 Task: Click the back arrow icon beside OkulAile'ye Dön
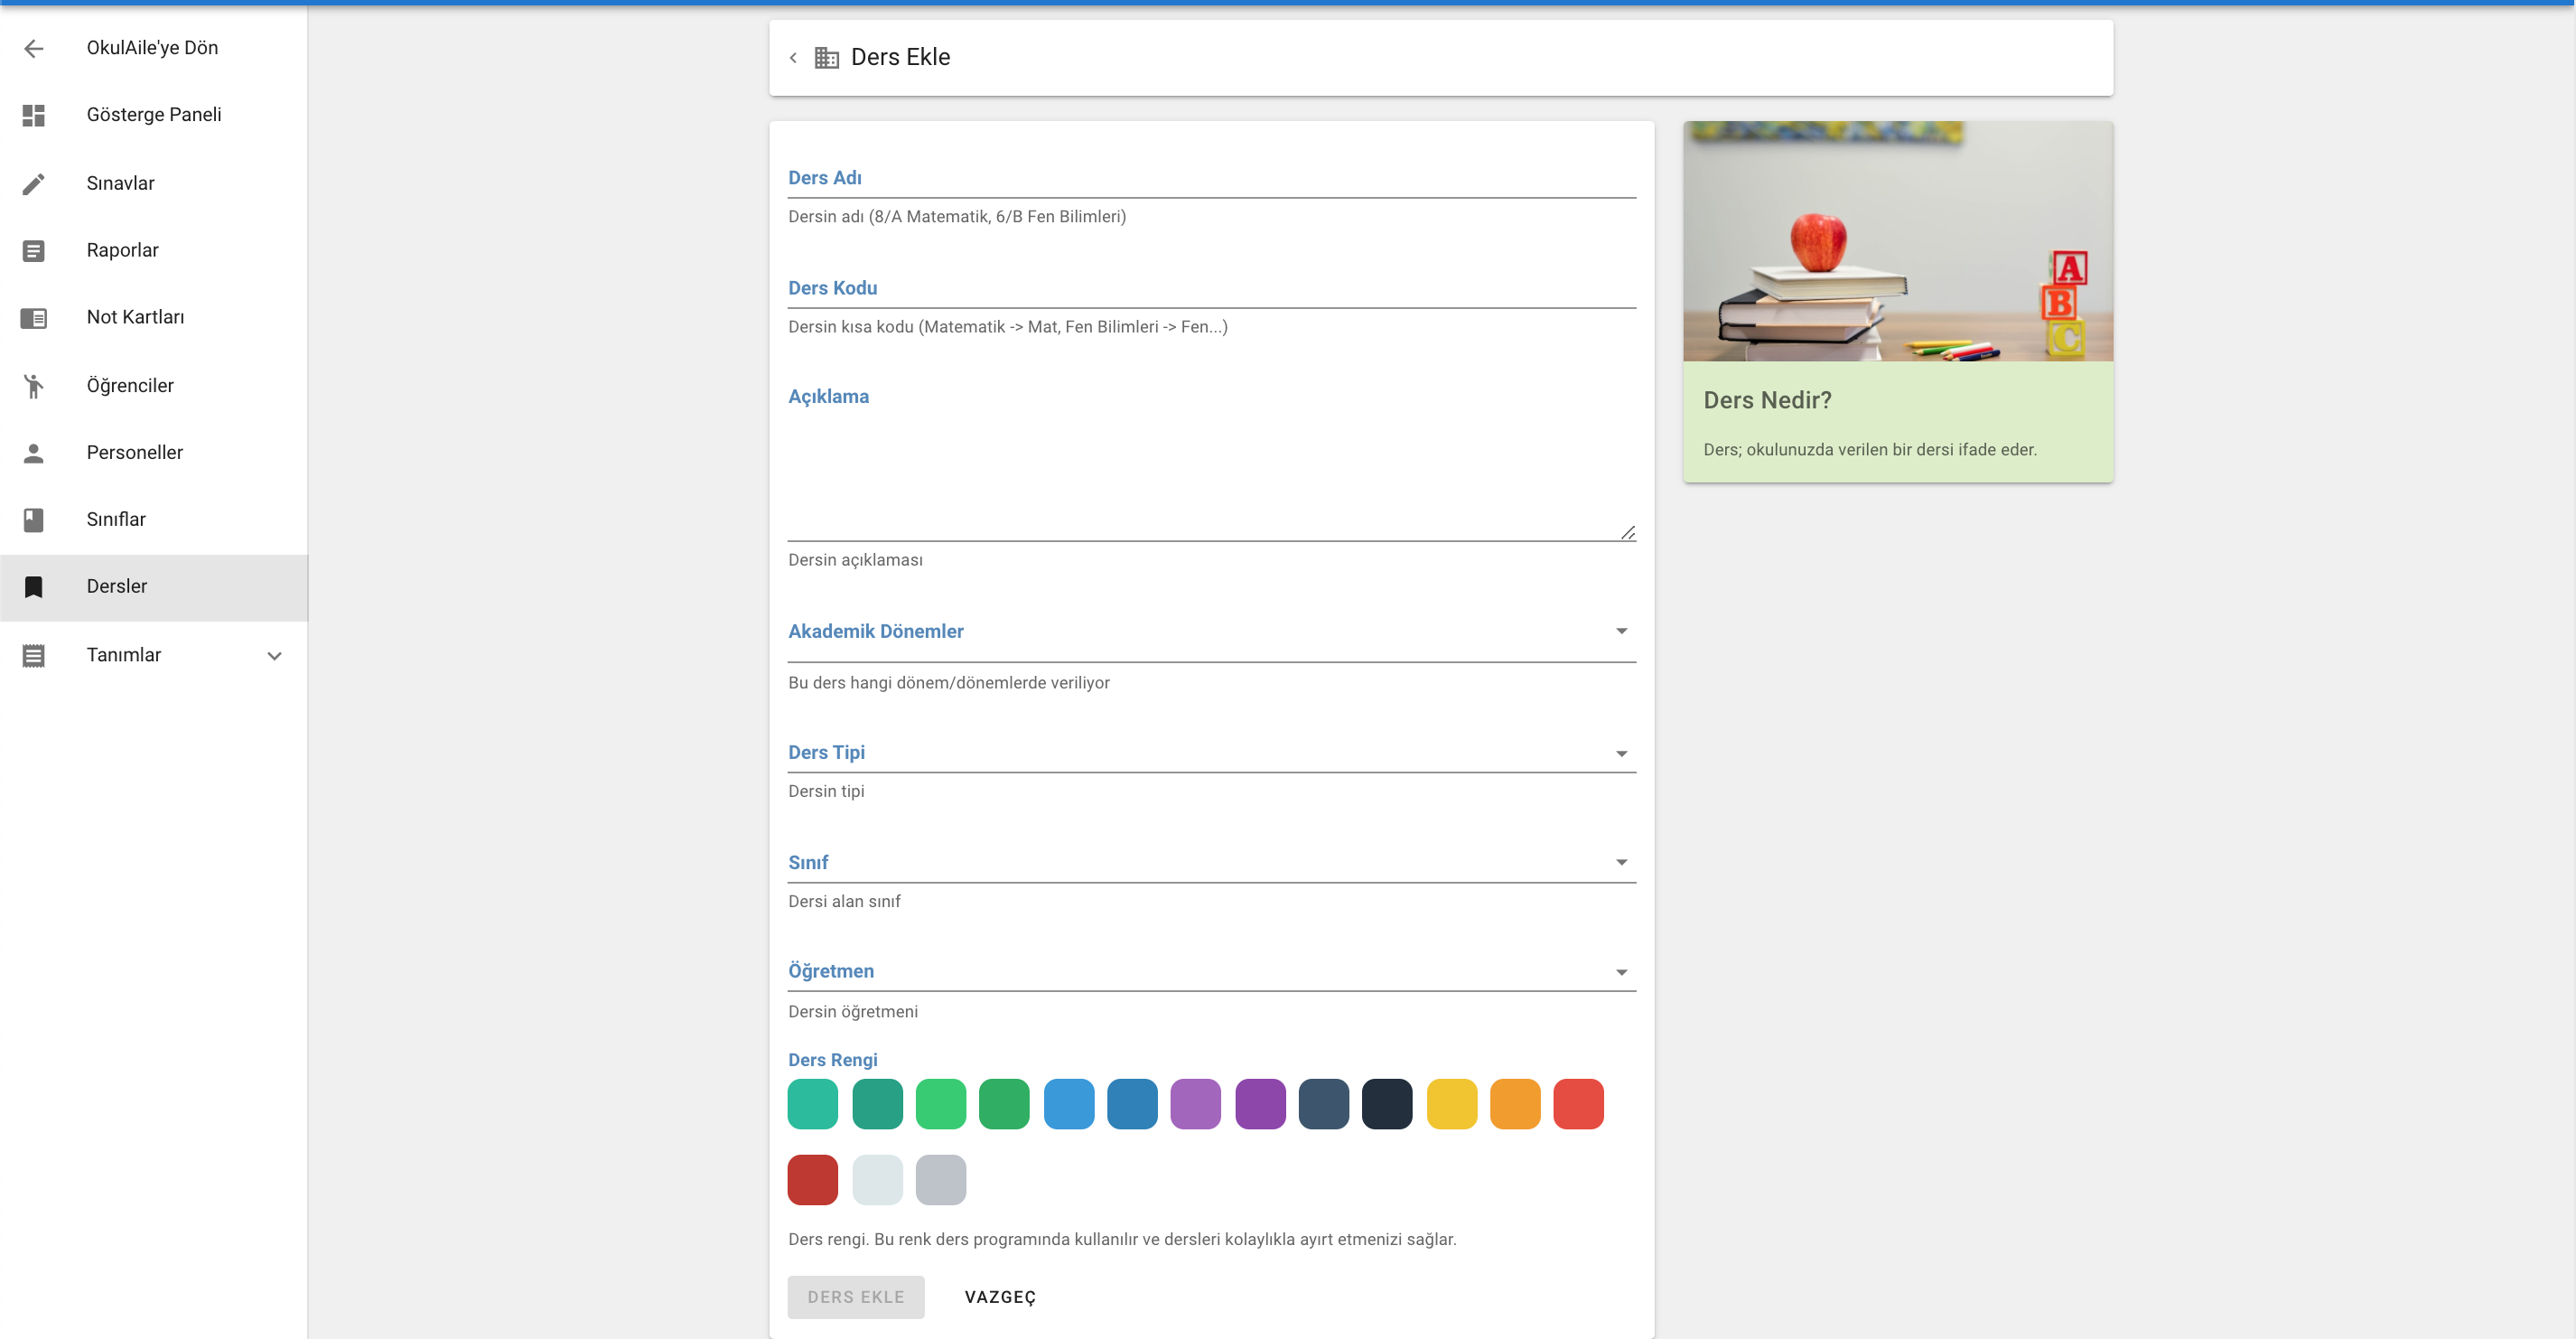pos(34,48)
